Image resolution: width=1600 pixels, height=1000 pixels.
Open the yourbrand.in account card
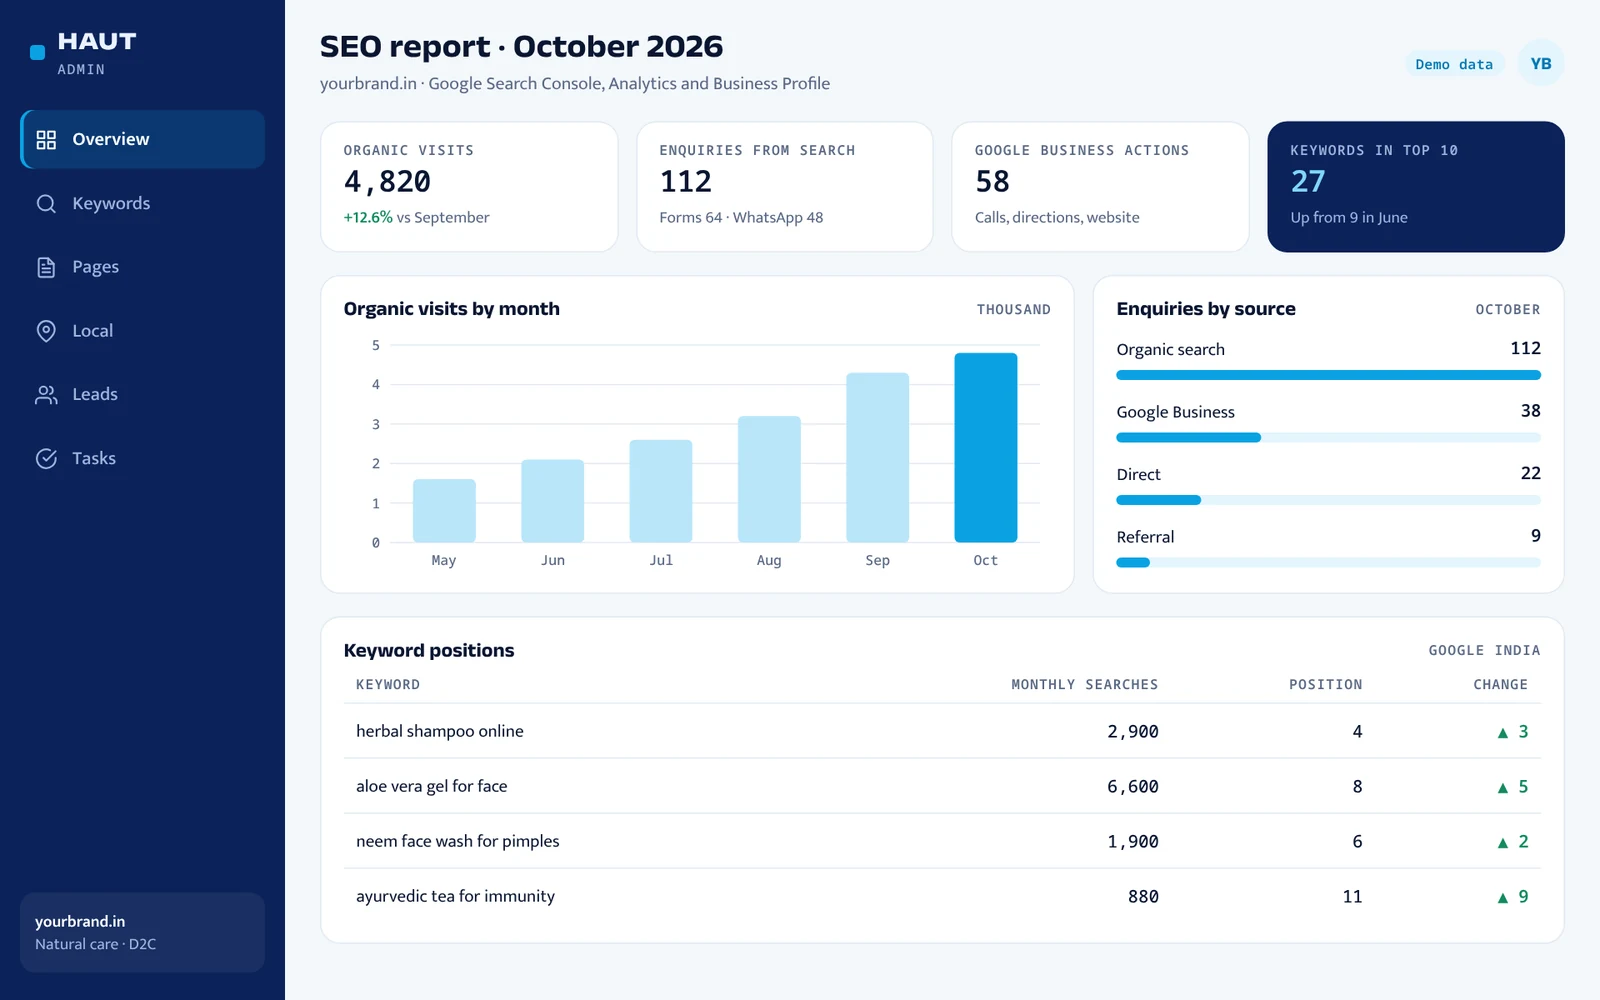click(x=142, y=932)
